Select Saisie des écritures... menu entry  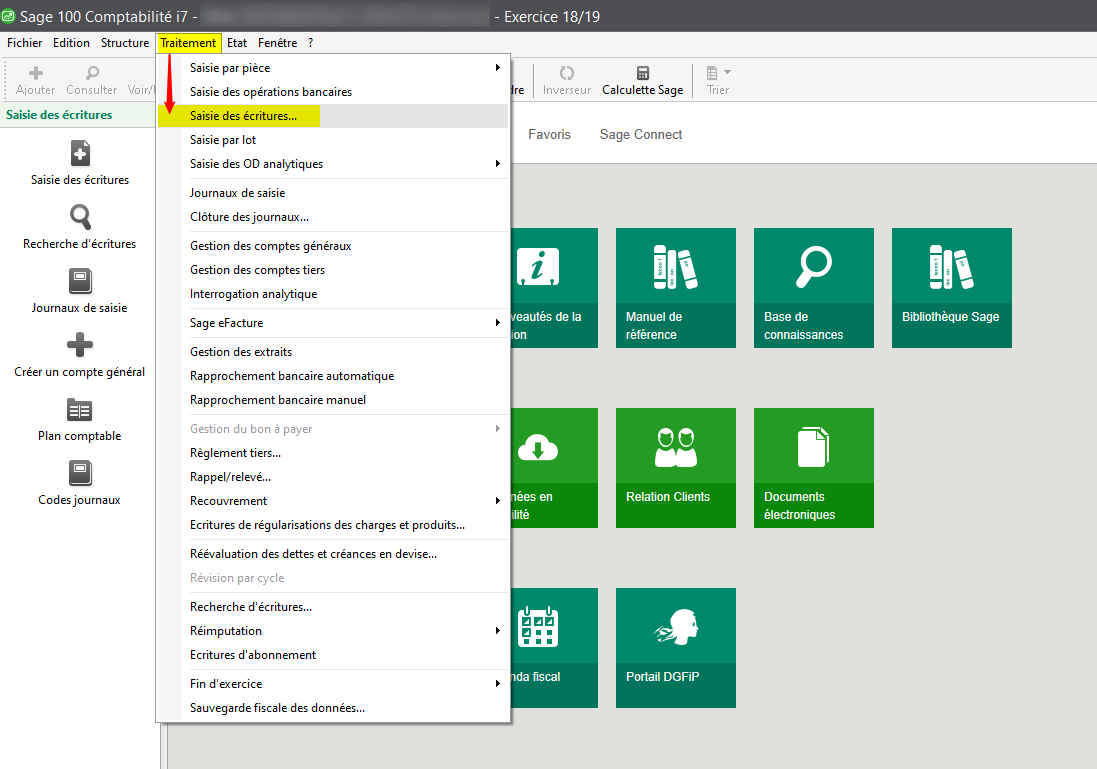pos(243,116)
